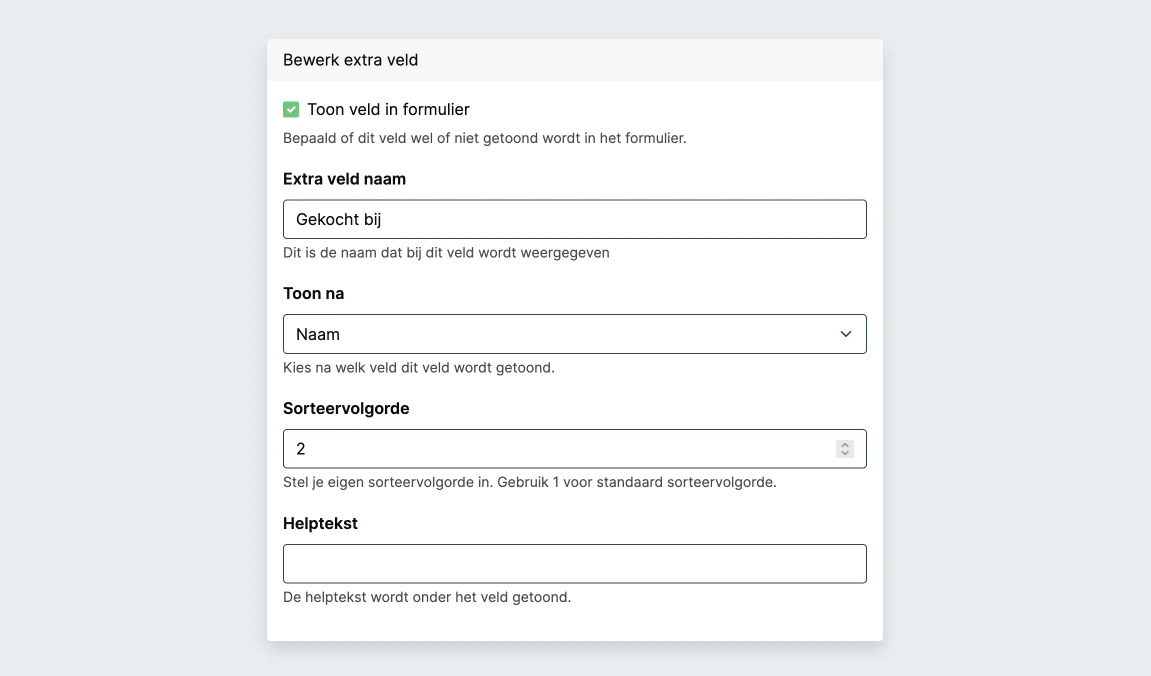Click the "Toon na" field label

pyautogui.click(x=313, y=294)
